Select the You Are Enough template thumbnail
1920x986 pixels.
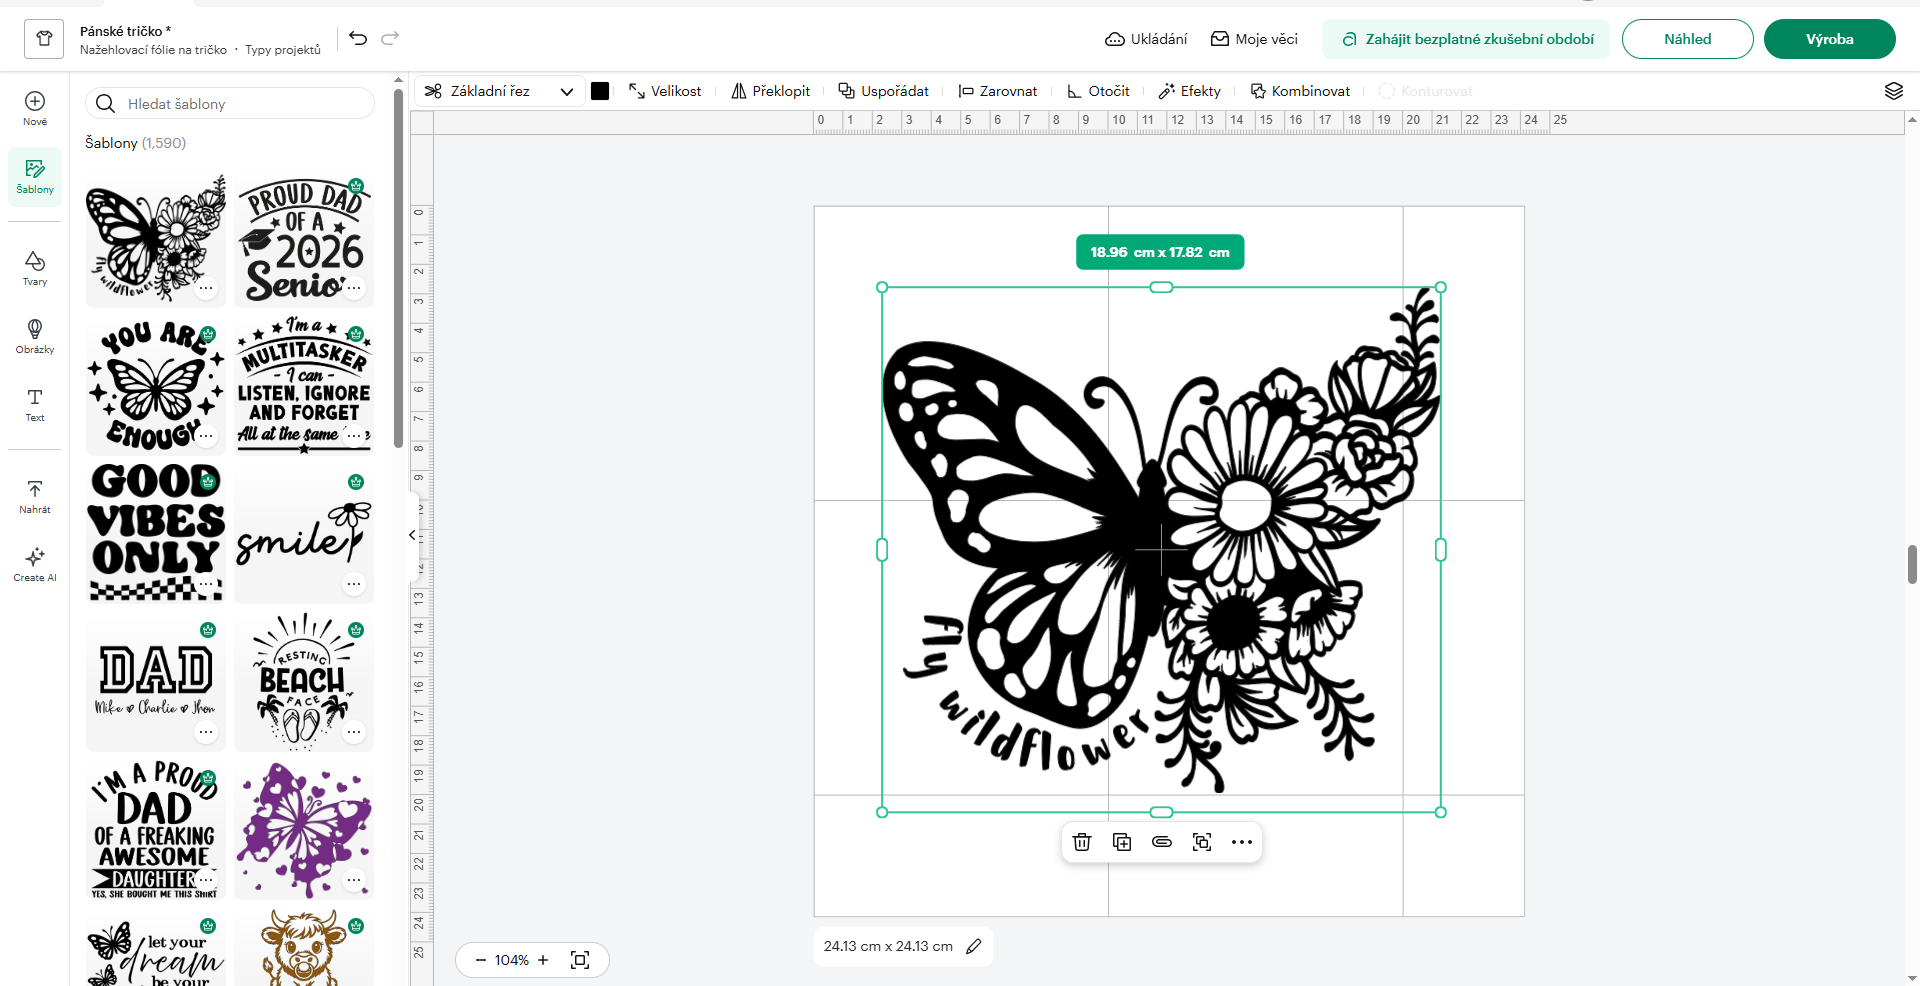point(155,386)
